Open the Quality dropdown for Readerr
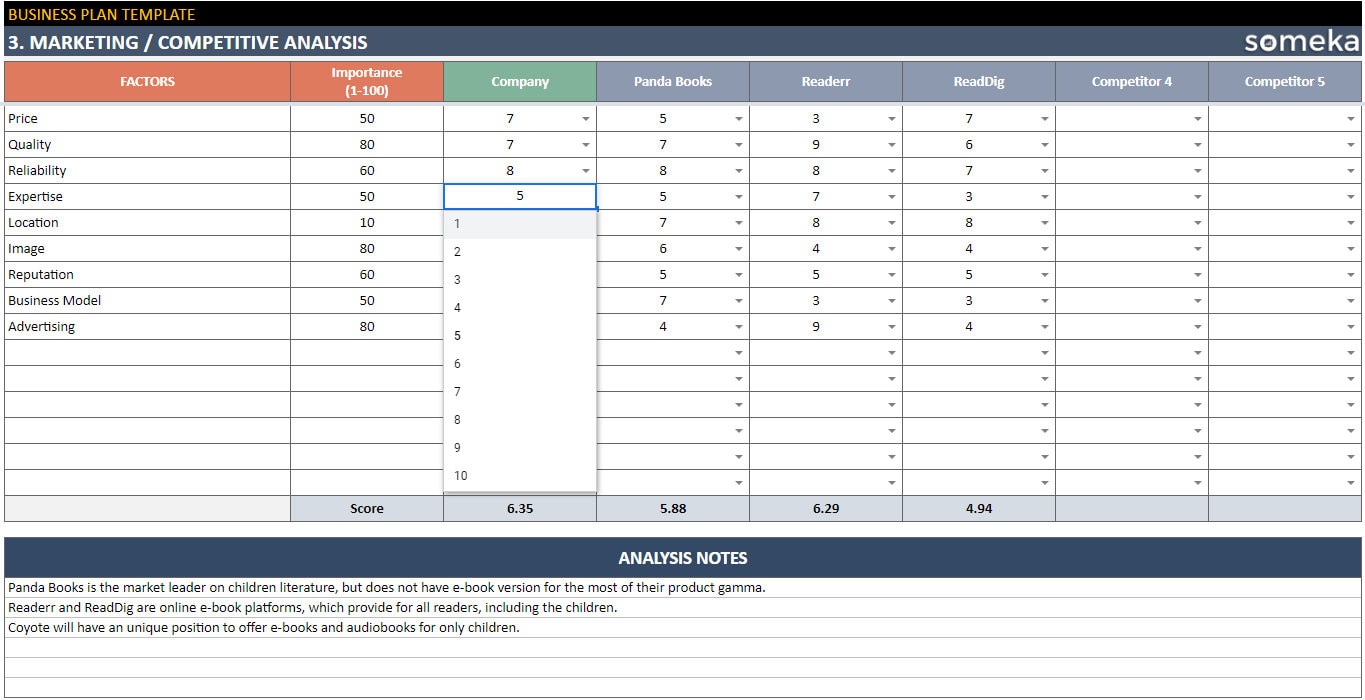Viewport: 1365px width, 700px height. 891,144
